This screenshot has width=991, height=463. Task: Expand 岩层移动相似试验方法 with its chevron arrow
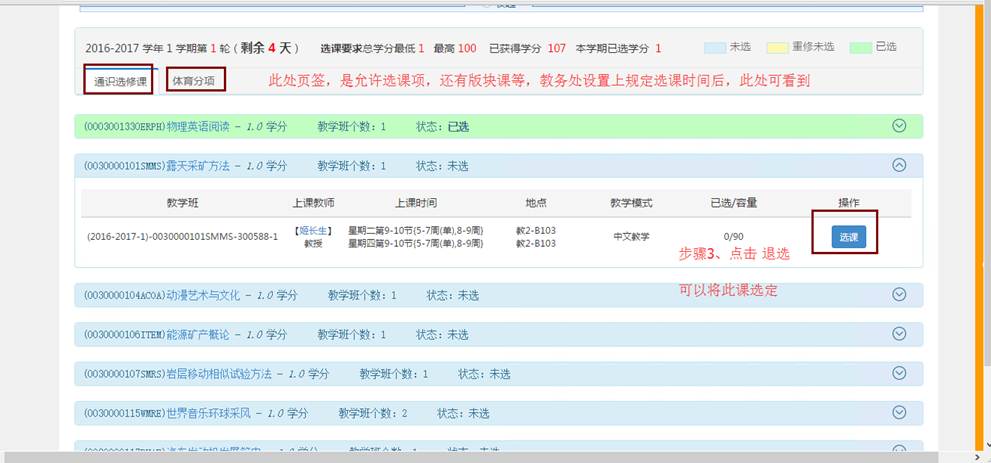[x=898, y=373]
